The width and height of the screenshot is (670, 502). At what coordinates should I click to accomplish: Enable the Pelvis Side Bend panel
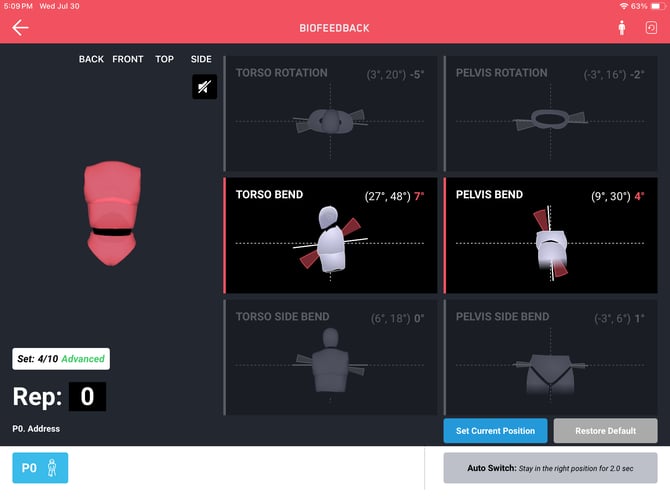click(550, 357)
